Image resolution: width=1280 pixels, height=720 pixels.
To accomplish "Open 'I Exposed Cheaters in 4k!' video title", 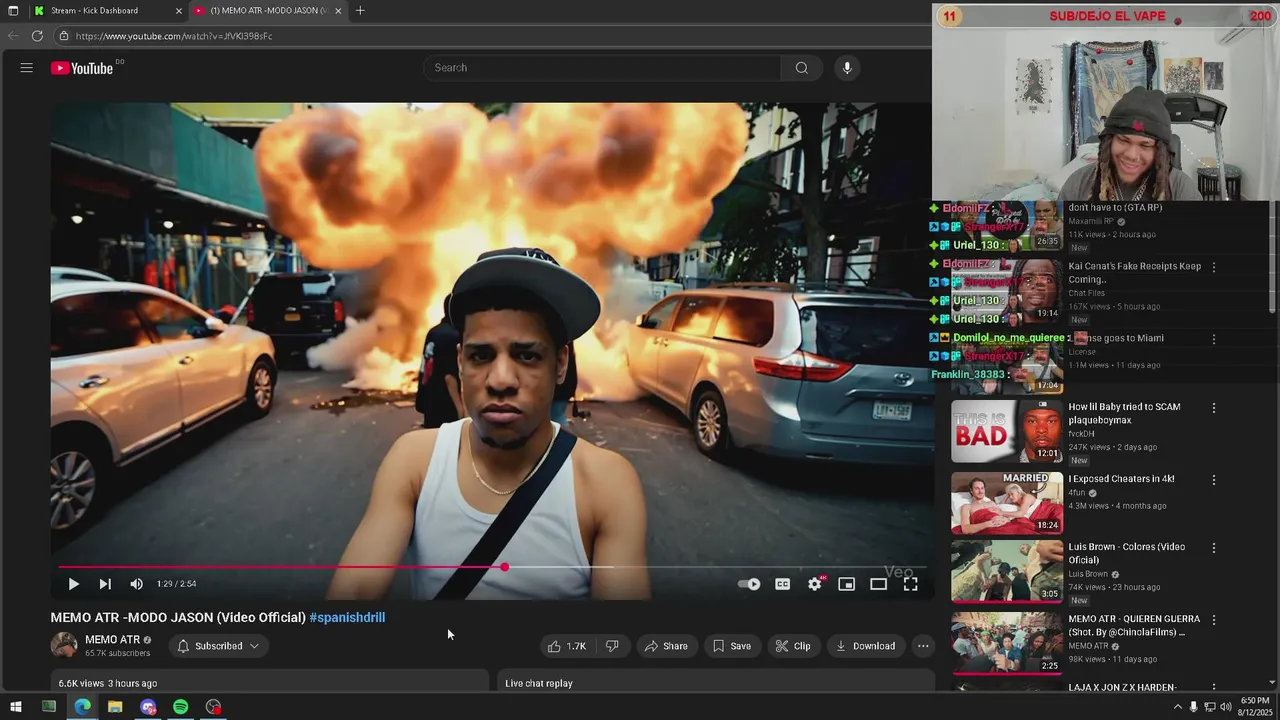I will pos(1121,479).
